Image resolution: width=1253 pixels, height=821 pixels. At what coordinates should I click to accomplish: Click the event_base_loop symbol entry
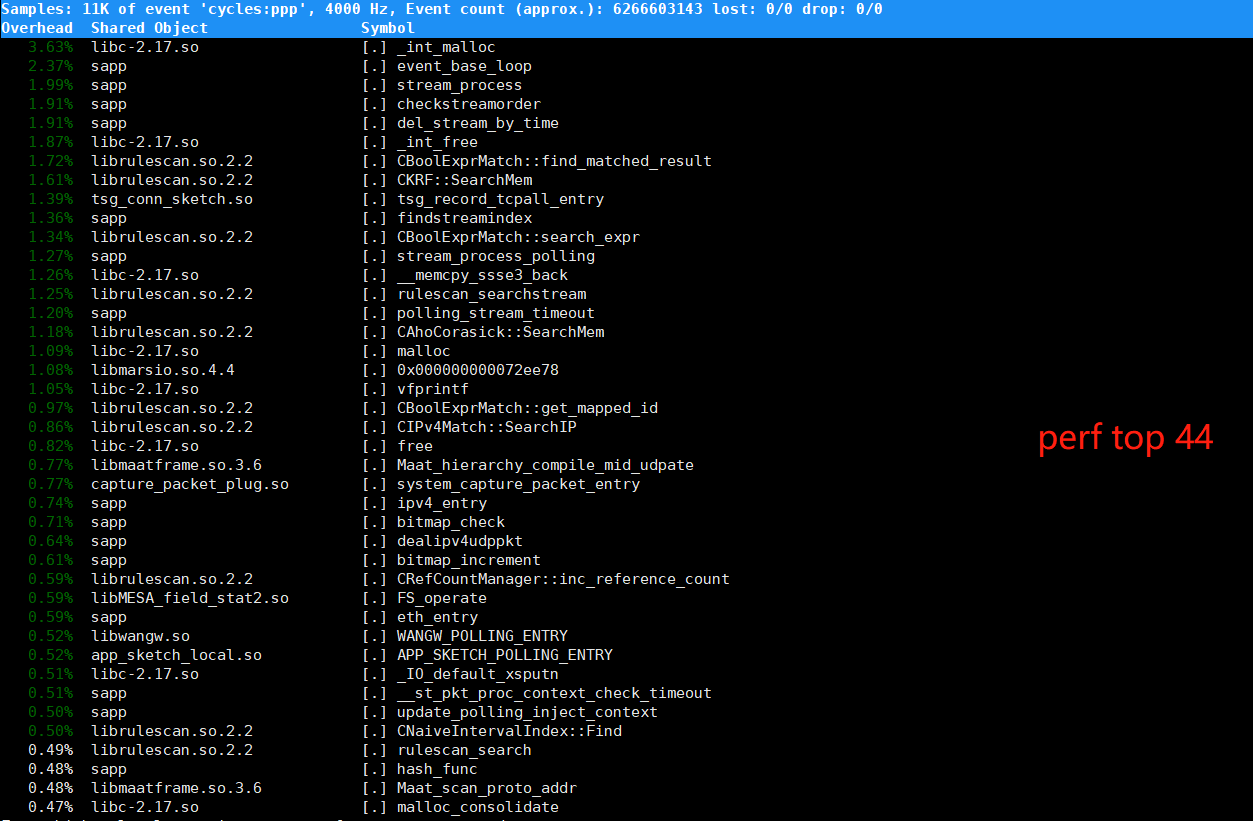point(464,66)
